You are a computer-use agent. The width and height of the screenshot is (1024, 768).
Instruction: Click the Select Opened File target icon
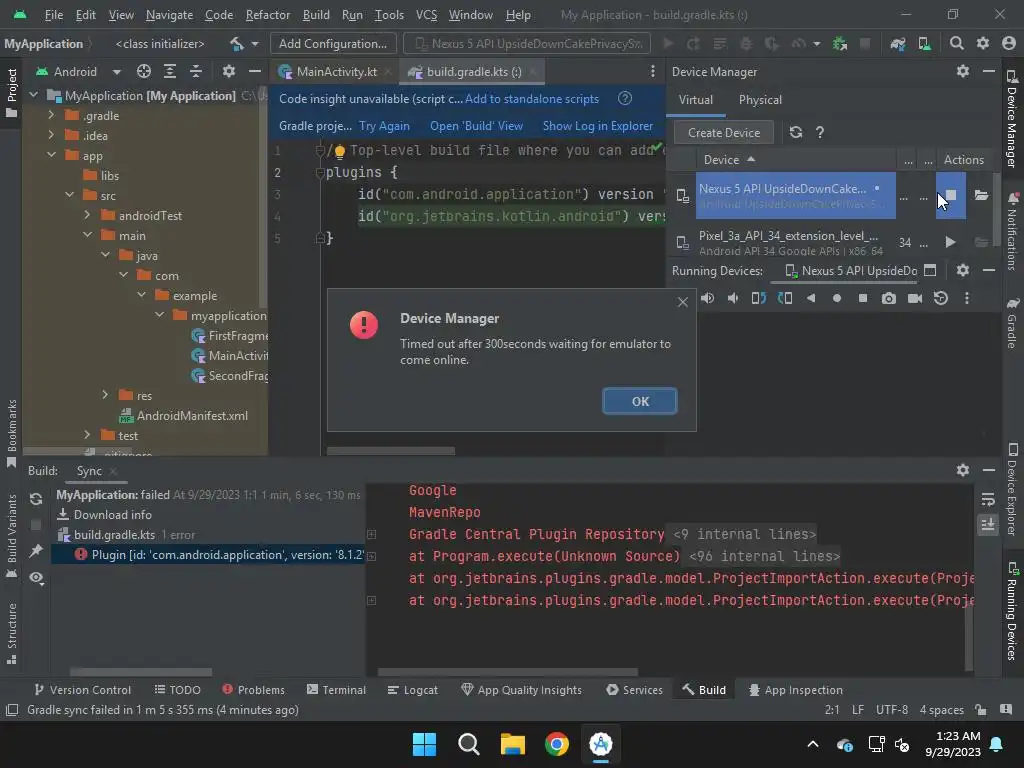click(x=144, y=71)
